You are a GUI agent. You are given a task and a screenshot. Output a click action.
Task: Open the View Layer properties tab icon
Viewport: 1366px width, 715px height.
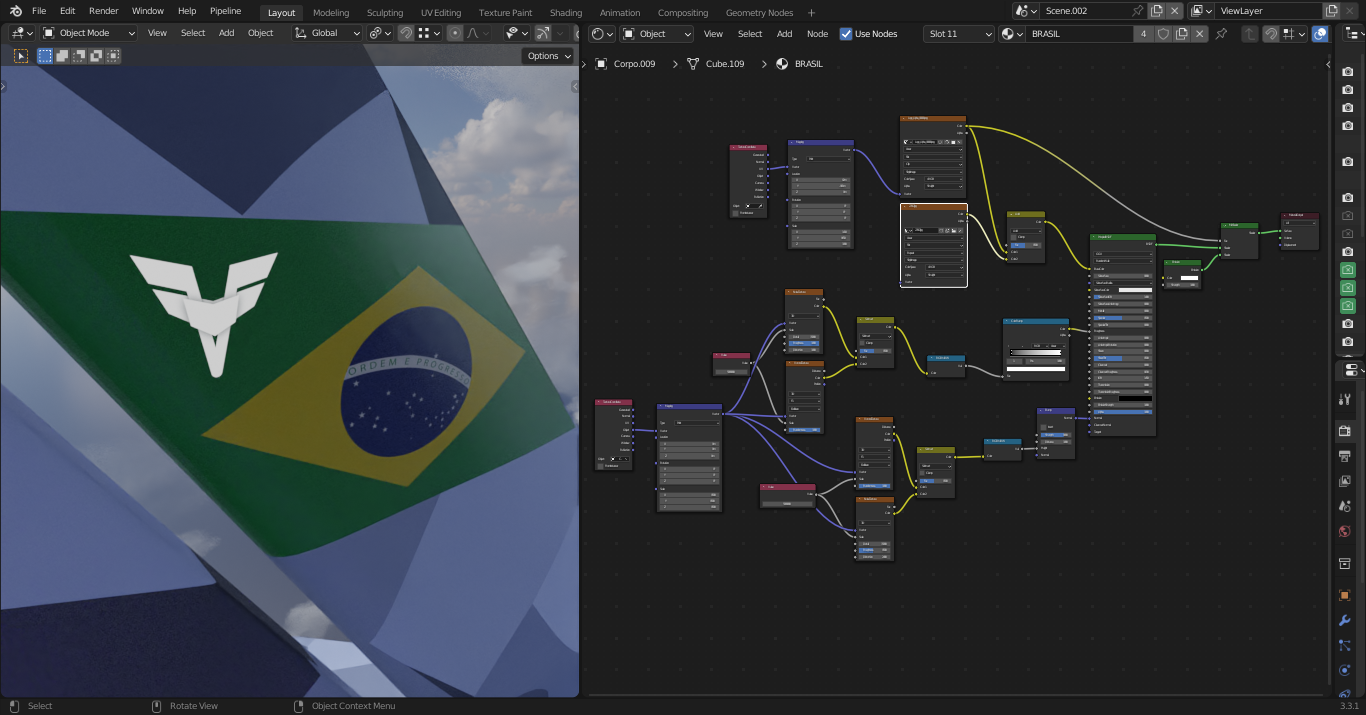[1345, 481]
